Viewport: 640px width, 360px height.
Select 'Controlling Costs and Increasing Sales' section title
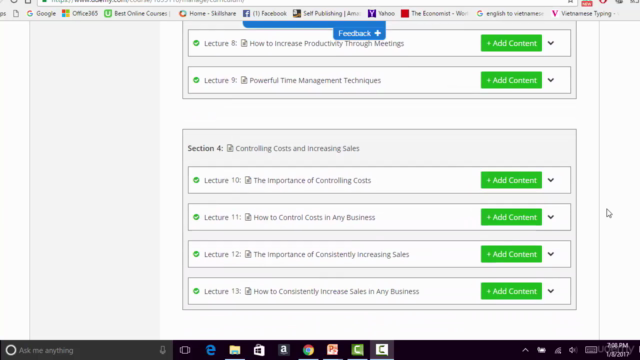click(x=298, y=148)
